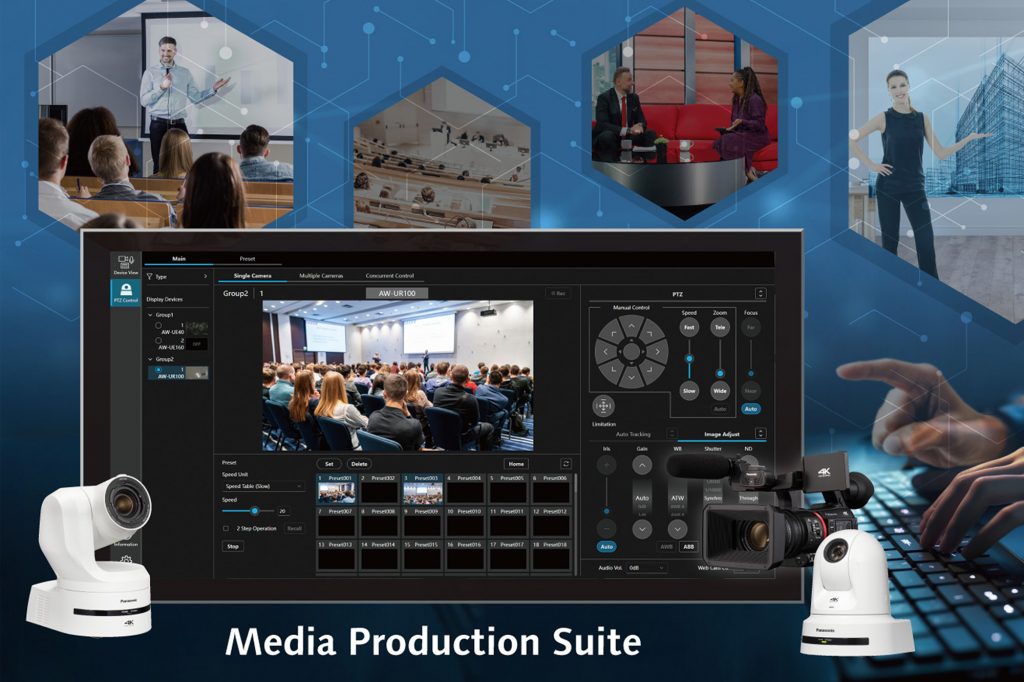Toggle the Iris Auto button
This screenshot has height=682, width=1024.
tap(607, 547)
